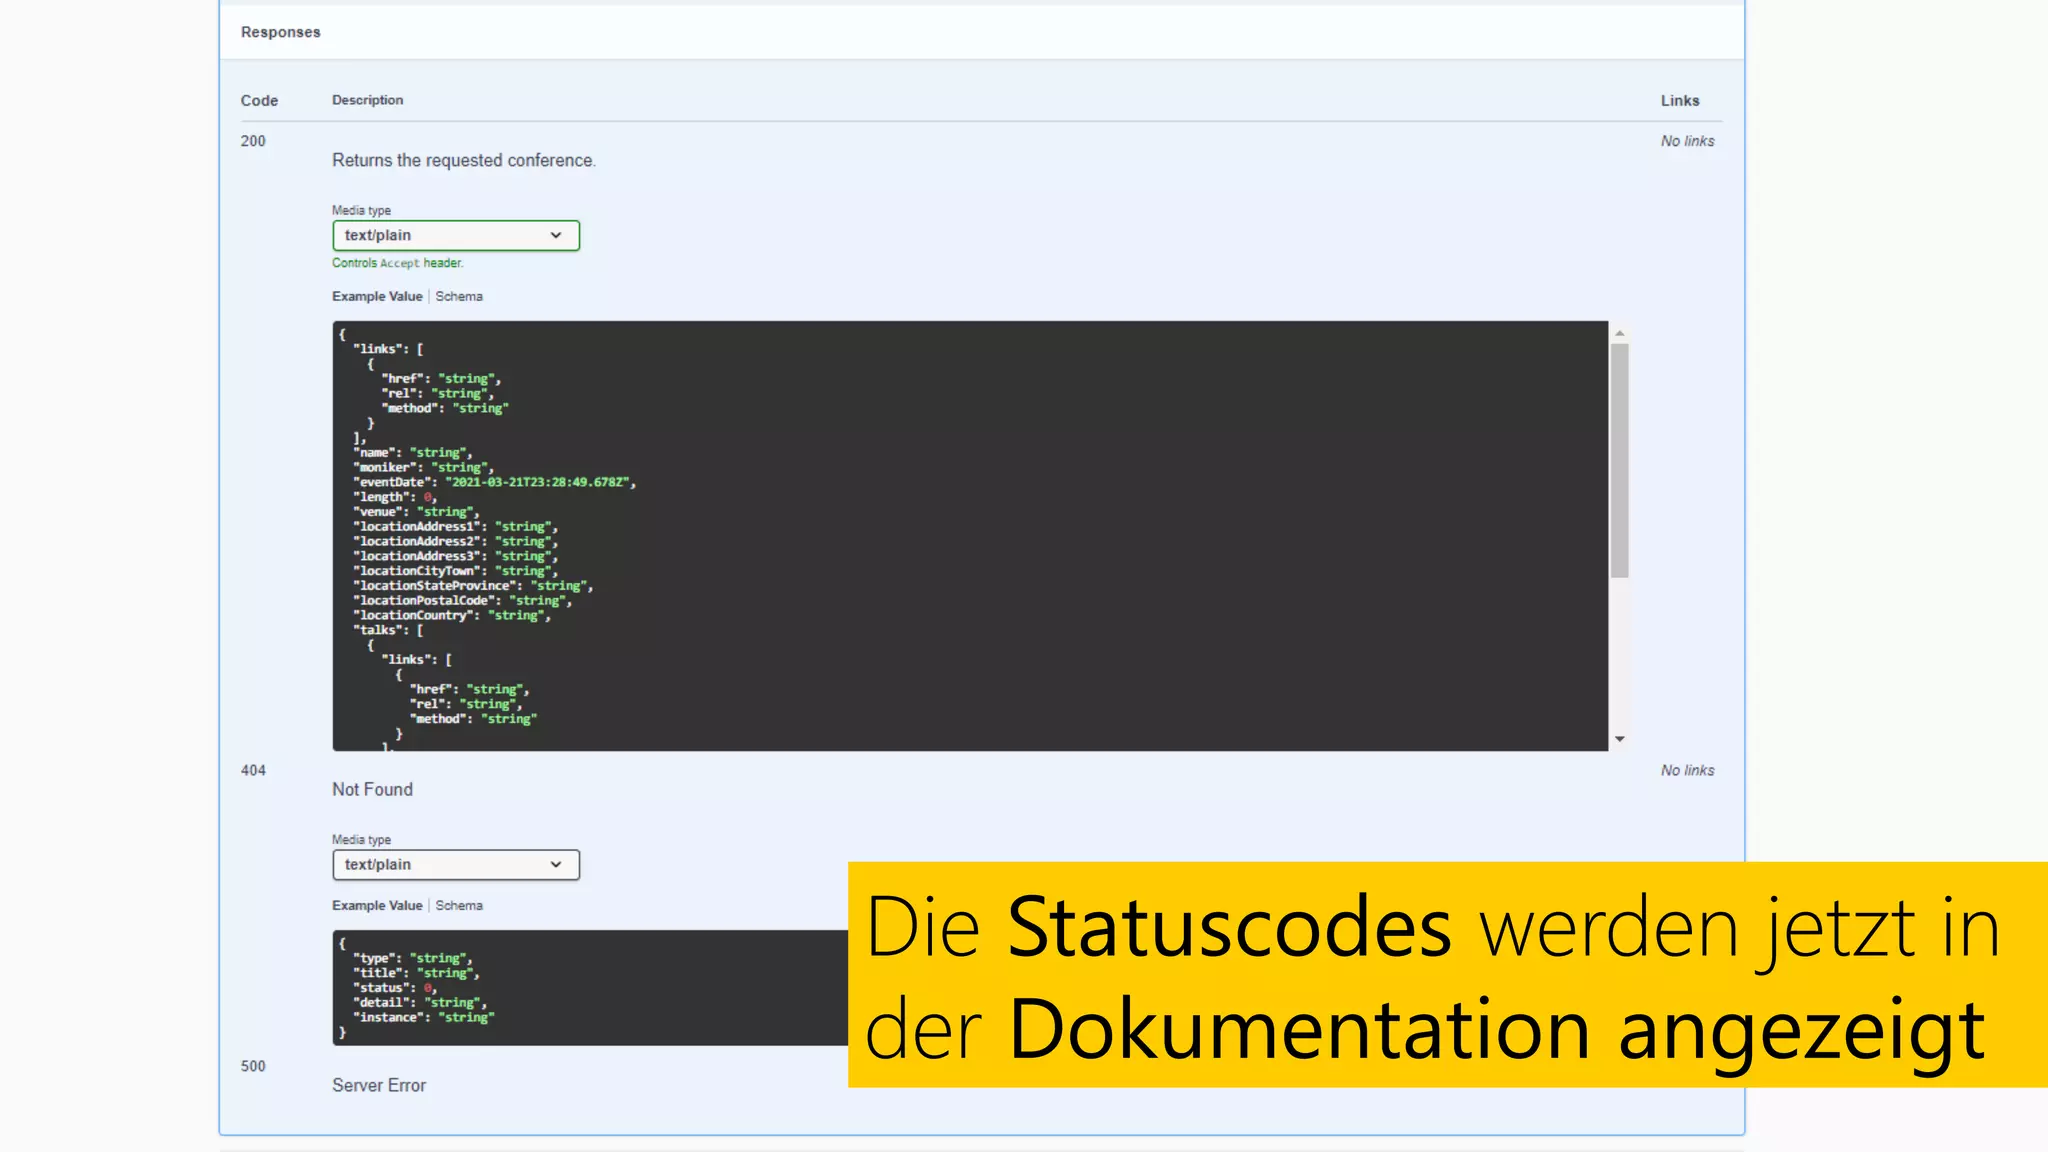Screen dimensions: 2048x1152
Task: Click the Responses section header
Action: pyautogui.click(x=280, y=32)
